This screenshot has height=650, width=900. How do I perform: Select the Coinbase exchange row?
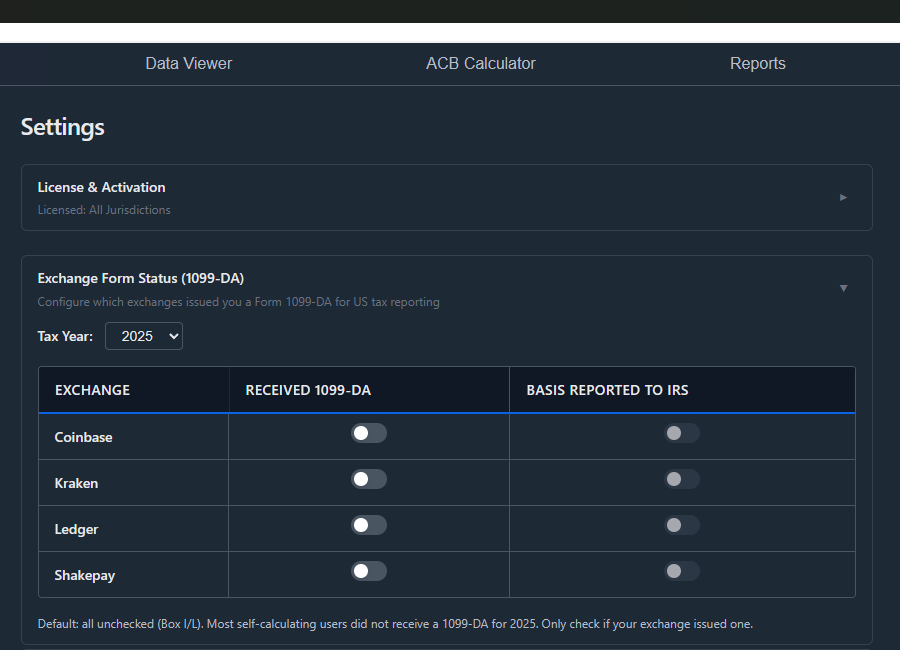(83, 437)
